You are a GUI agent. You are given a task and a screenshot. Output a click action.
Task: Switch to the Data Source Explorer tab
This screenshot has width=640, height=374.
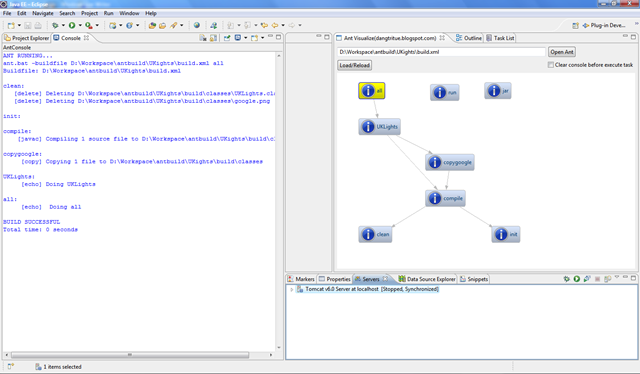click(x=427, y=279)
